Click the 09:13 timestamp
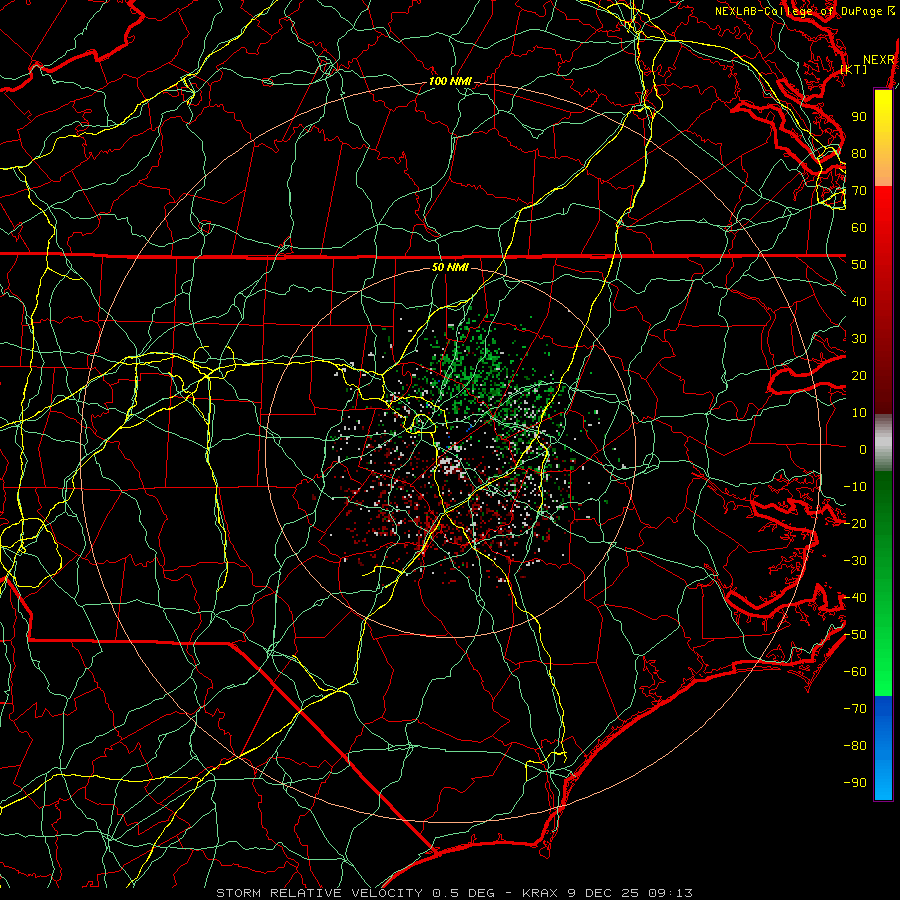 [669, 893]
